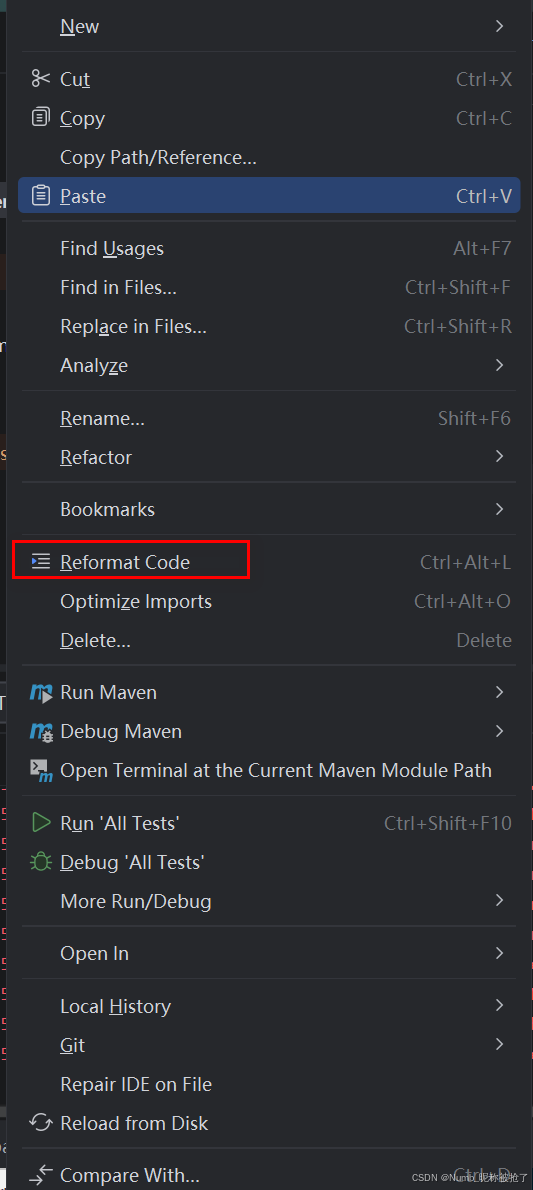Expand the More Run/Debug submenu arrow

point(499,901)
